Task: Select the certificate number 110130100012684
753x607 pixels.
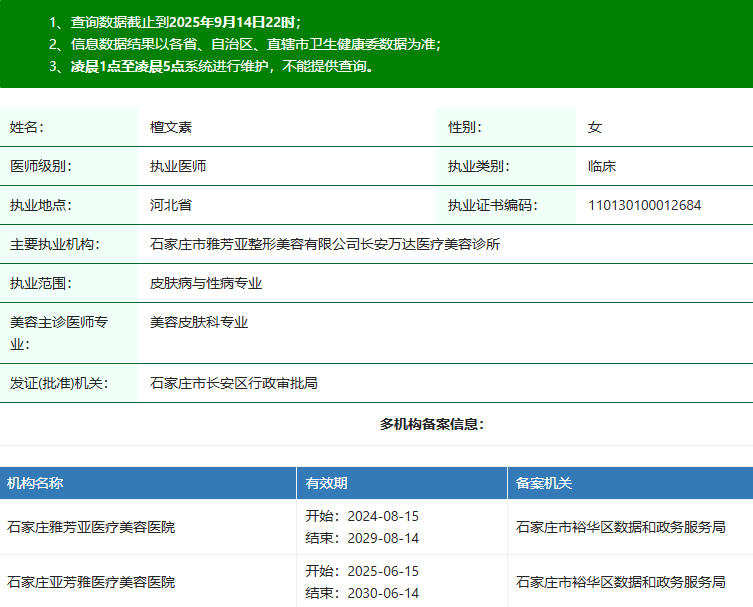Action: (644, 205)
